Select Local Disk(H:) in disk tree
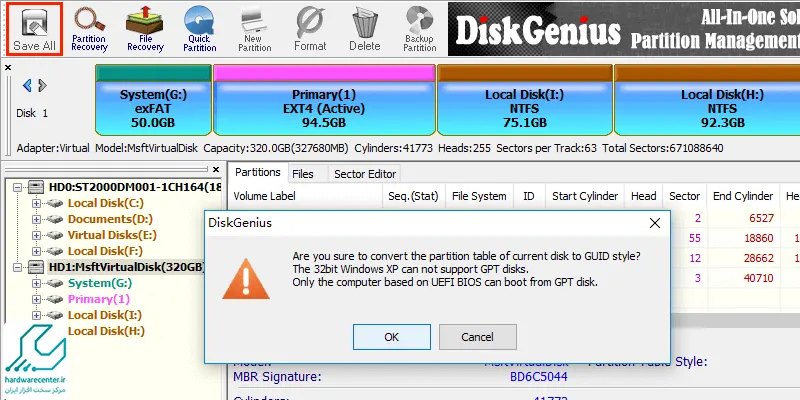The image size is (800, 400). click(106, 331)
